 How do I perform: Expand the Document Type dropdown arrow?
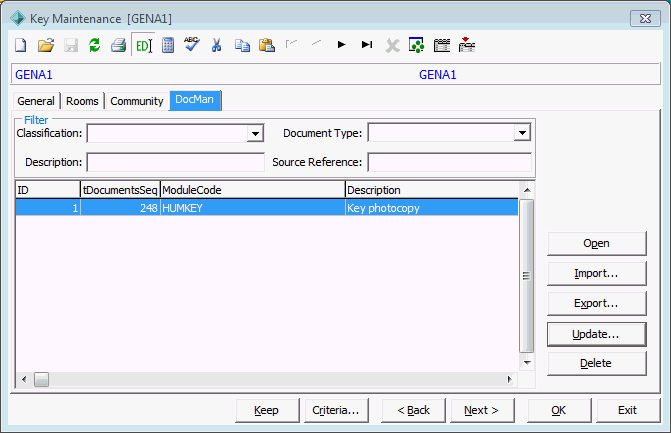[522, 133]
